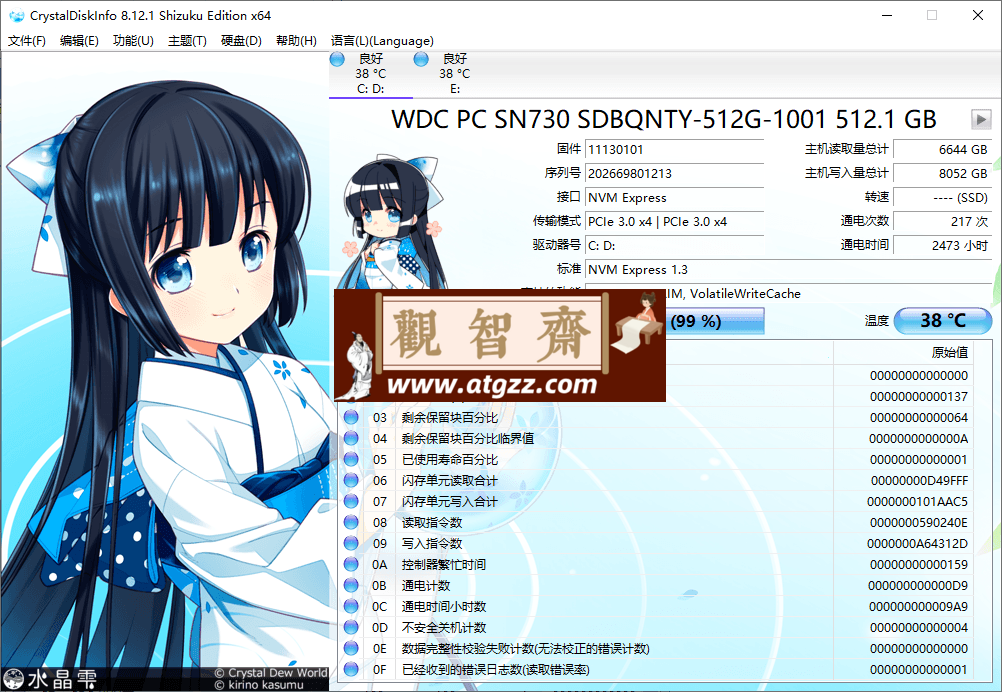Click the host writes value 8052 GB
Viewport: 1002px width, 692px height.
click(942, 174)
